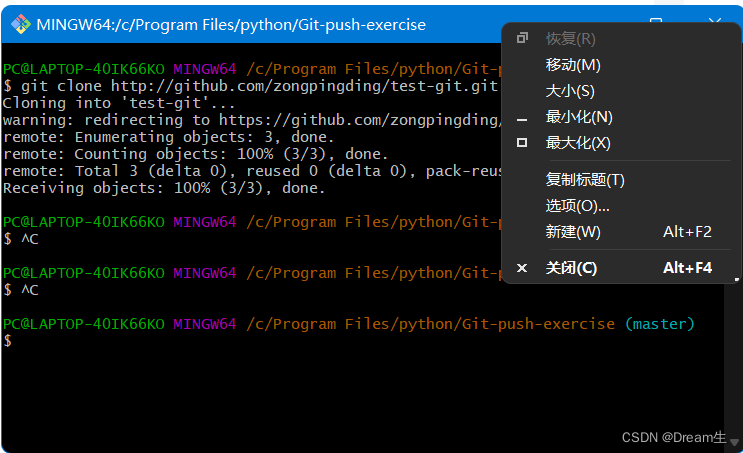This screenshot has height=453, width=743.
Task: Click the minimize dash icon beside 最小化
Action: (x=522, y=119)
